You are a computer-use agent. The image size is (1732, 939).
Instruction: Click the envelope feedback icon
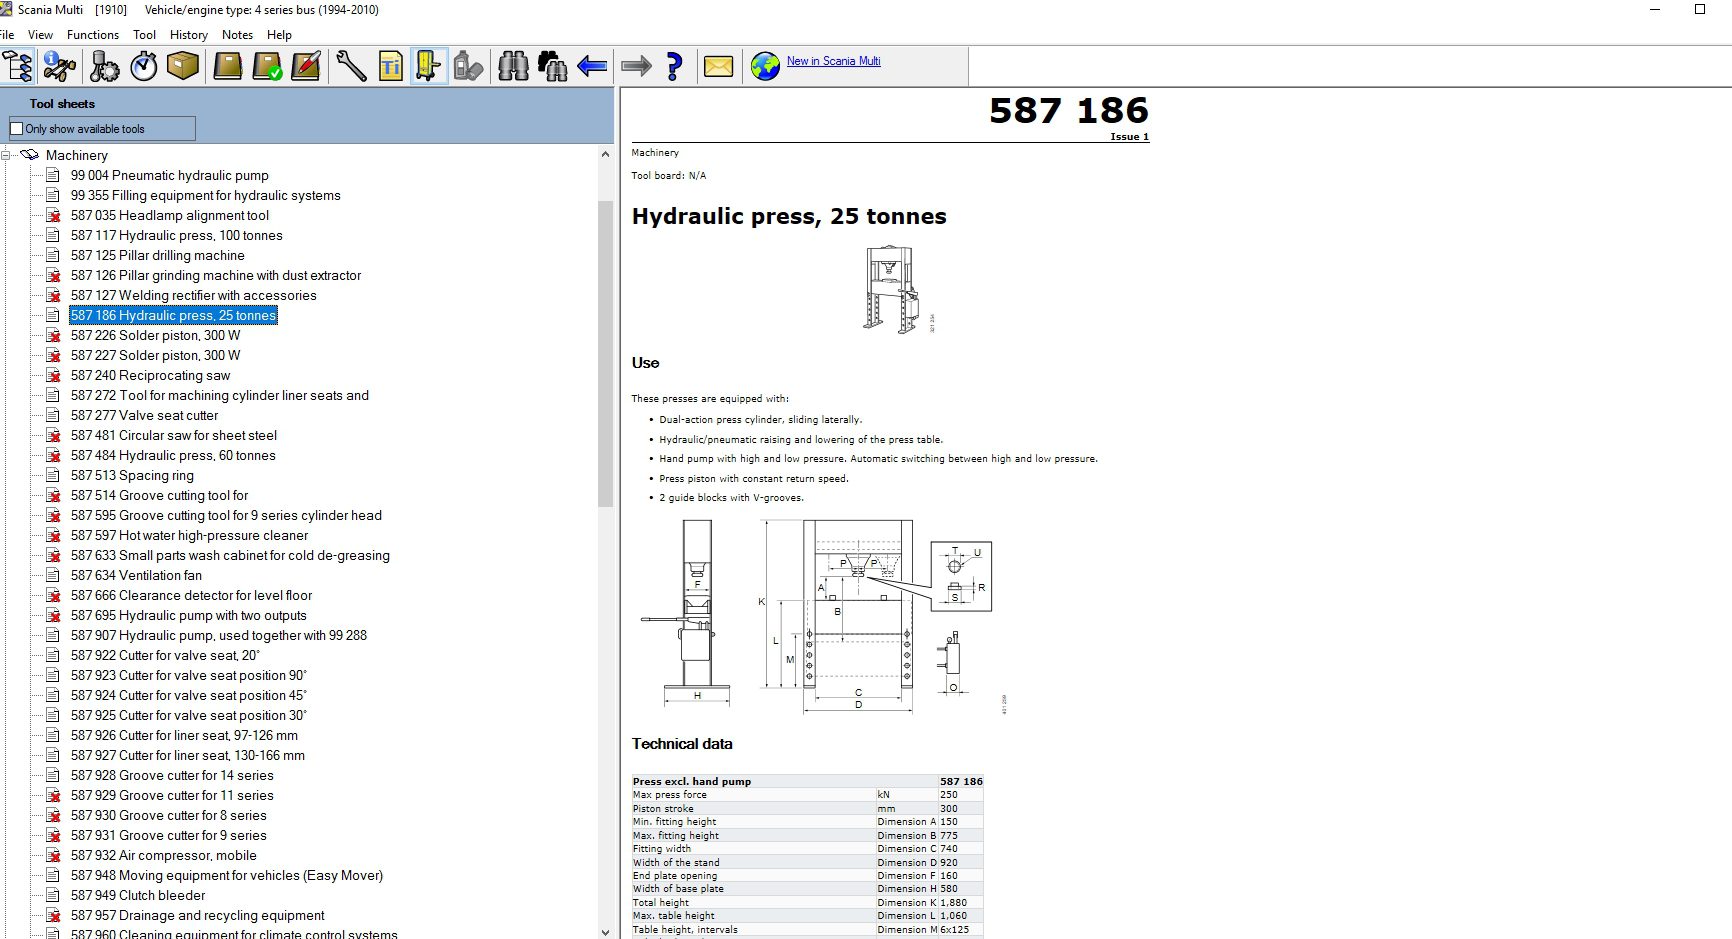[x=719, y=67]
